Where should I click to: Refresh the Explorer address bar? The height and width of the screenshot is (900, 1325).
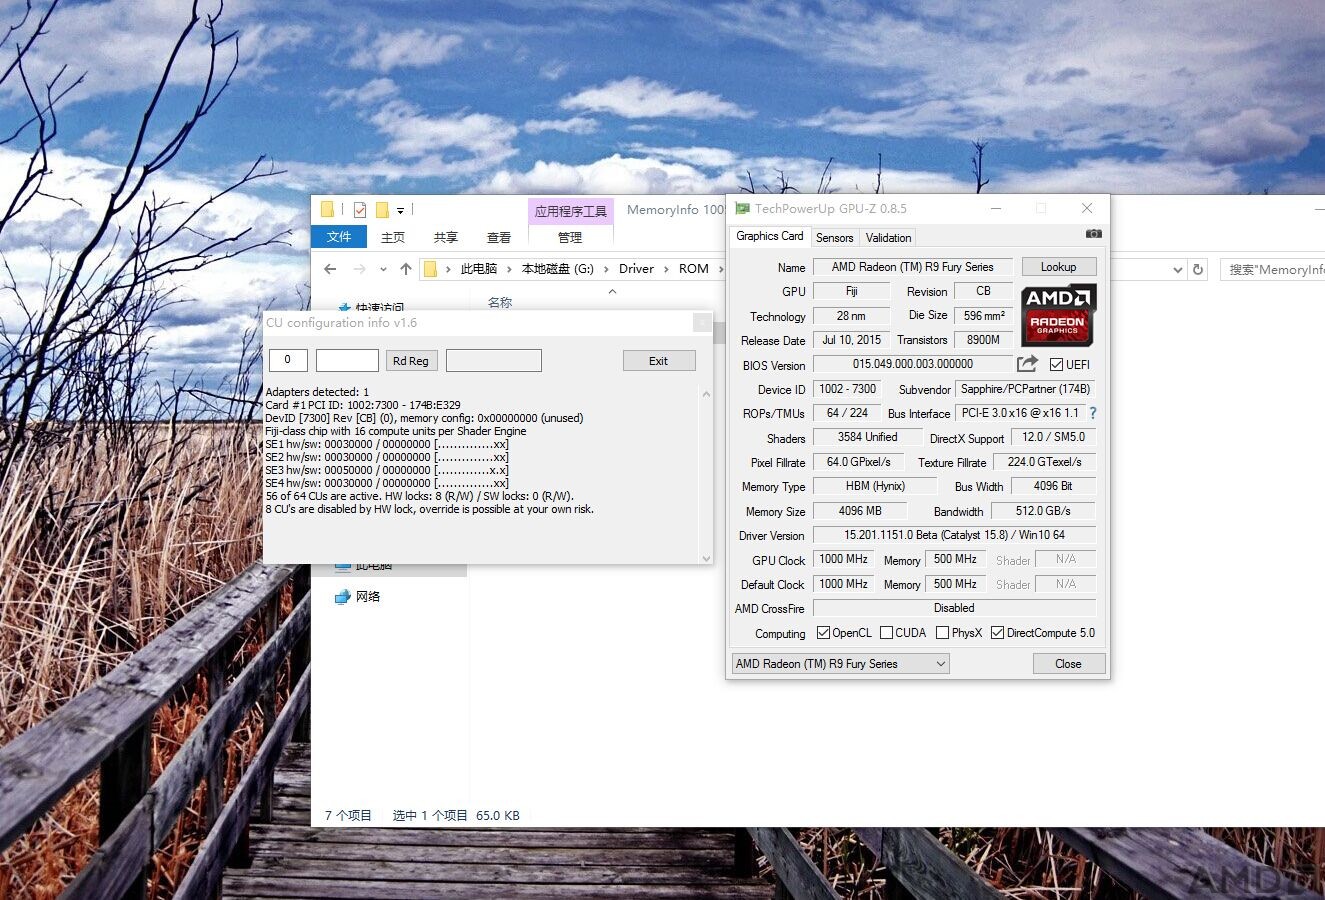click(1198, 269)
